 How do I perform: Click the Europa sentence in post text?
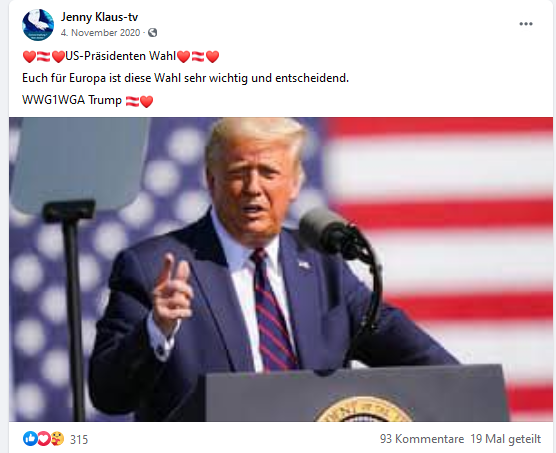[185, 78]
